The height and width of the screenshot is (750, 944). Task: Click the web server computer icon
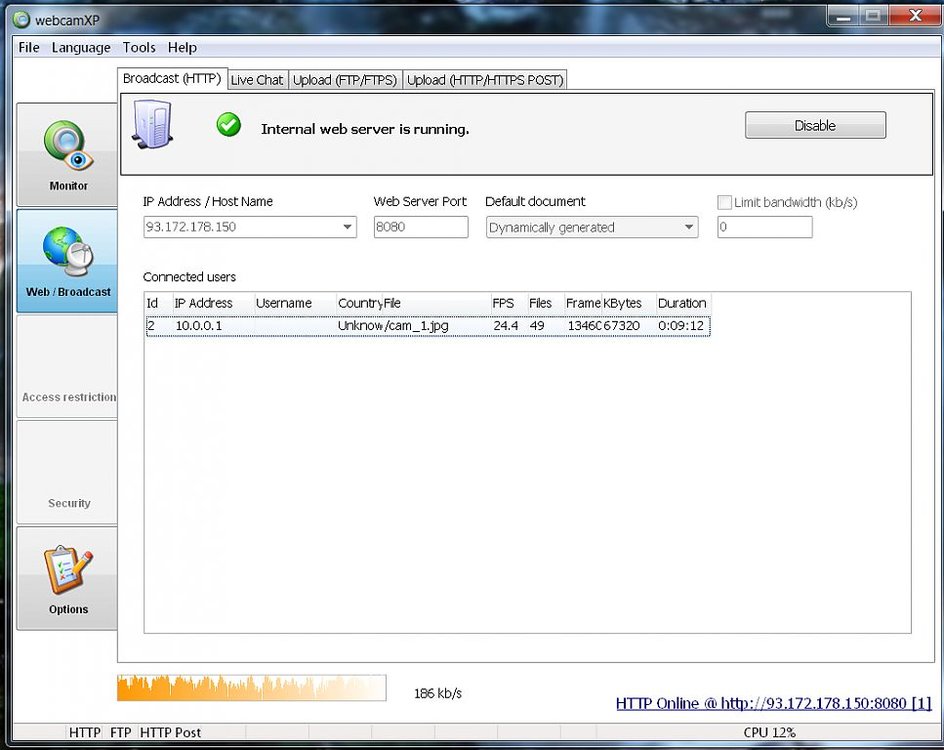click(x=153, y=125)
